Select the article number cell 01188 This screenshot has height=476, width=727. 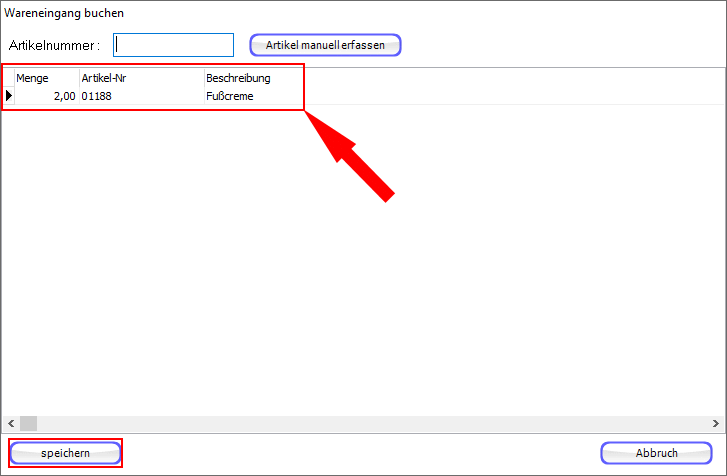[x=140, y=96]
